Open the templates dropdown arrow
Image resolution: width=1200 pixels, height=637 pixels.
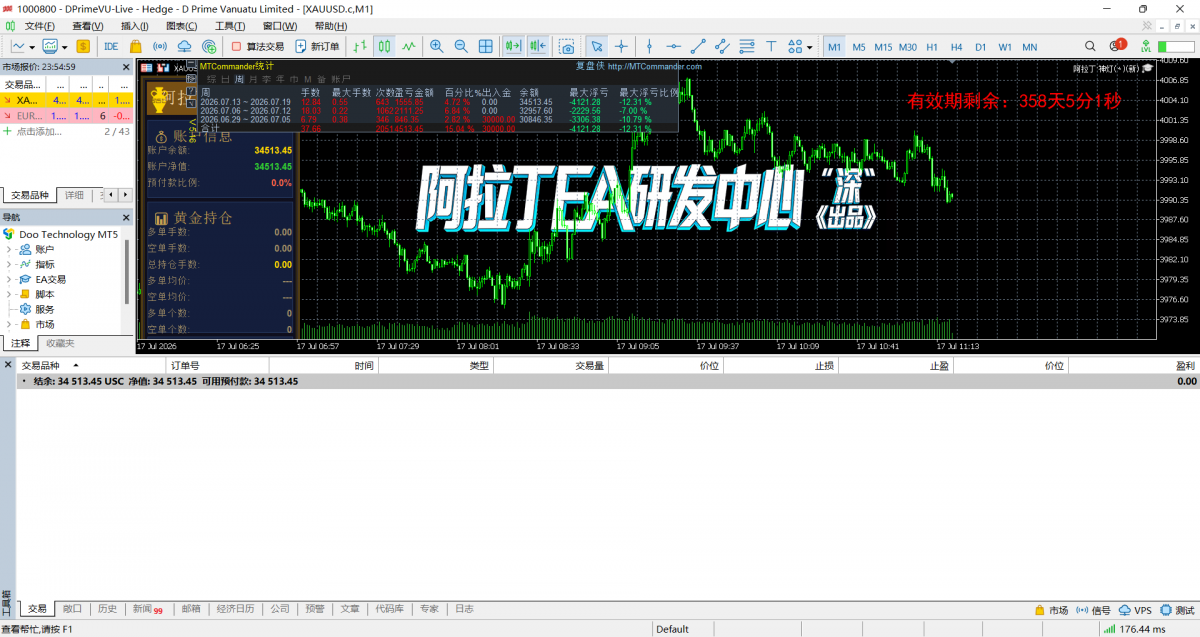point(65,46)
